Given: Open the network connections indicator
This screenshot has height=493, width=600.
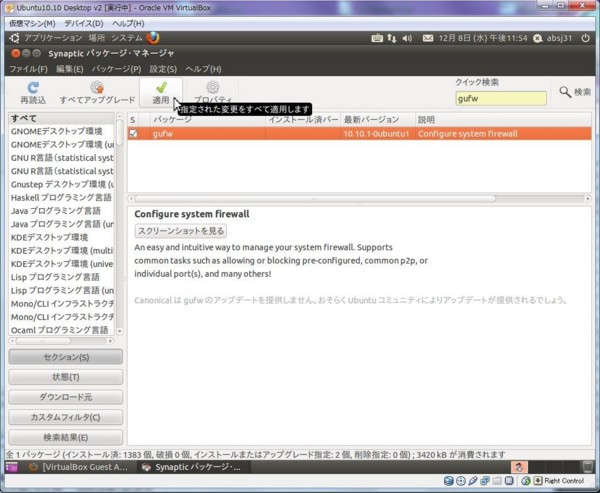Looking at the screenshot, I should tap(391, 38).
